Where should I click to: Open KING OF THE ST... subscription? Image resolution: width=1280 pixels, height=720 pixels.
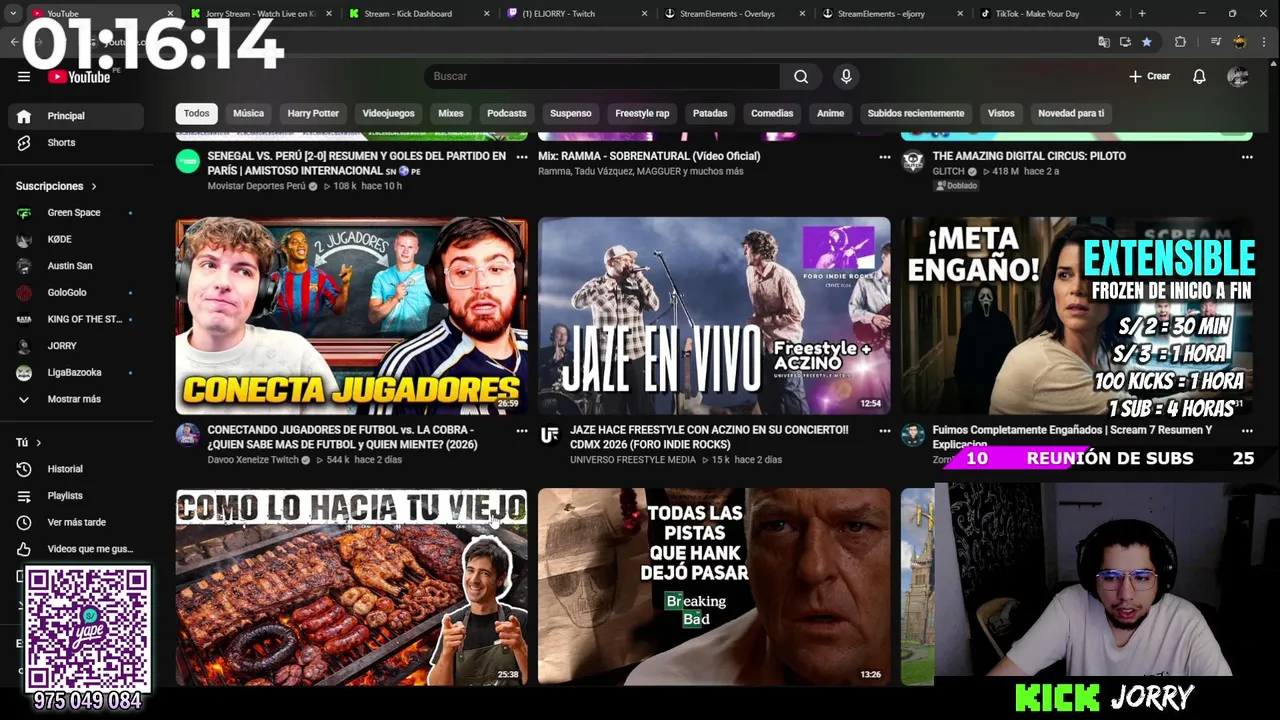(x=76, y=319)
